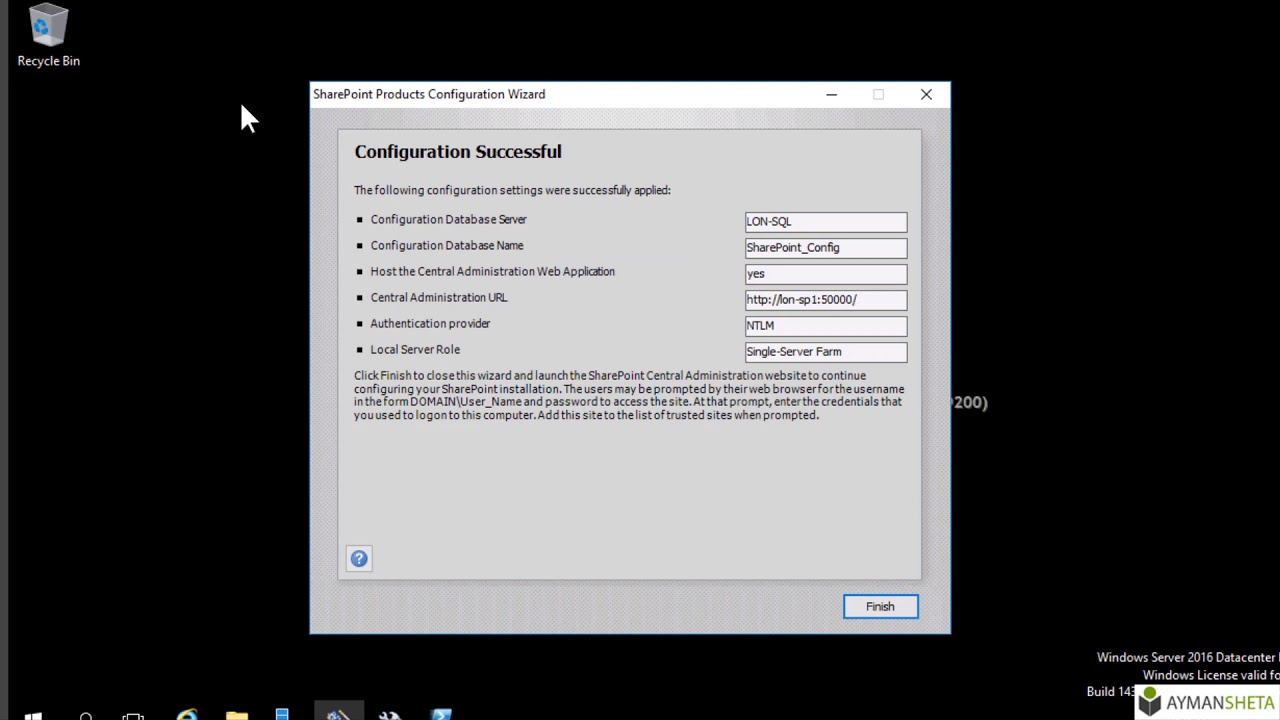
Task: Click the SharePoint Products Configuration Wizard title
Action: point(429,94)
